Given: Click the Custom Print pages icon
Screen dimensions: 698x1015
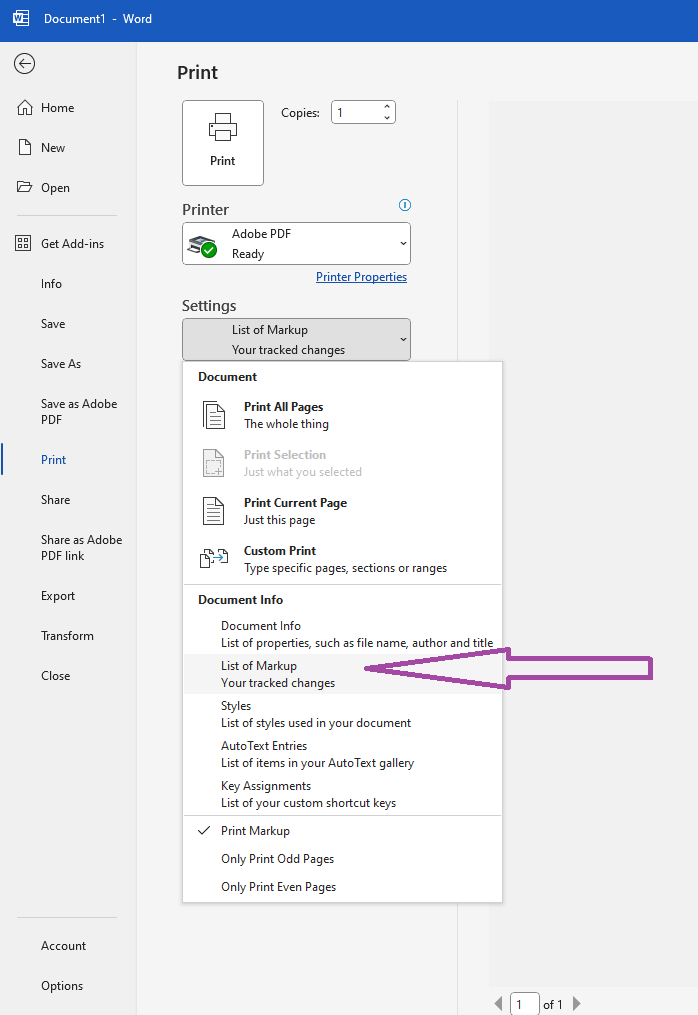Looking at the screenshot, I should pyautogui.click(x=214, y=558).
